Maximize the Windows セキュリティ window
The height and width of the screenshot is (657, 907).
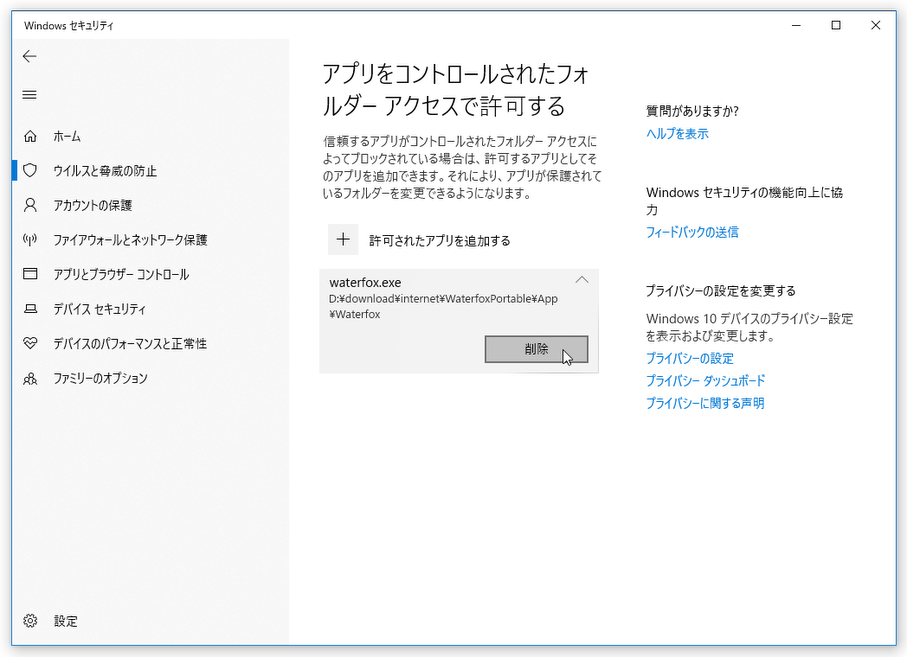click(x=836, y=25)
